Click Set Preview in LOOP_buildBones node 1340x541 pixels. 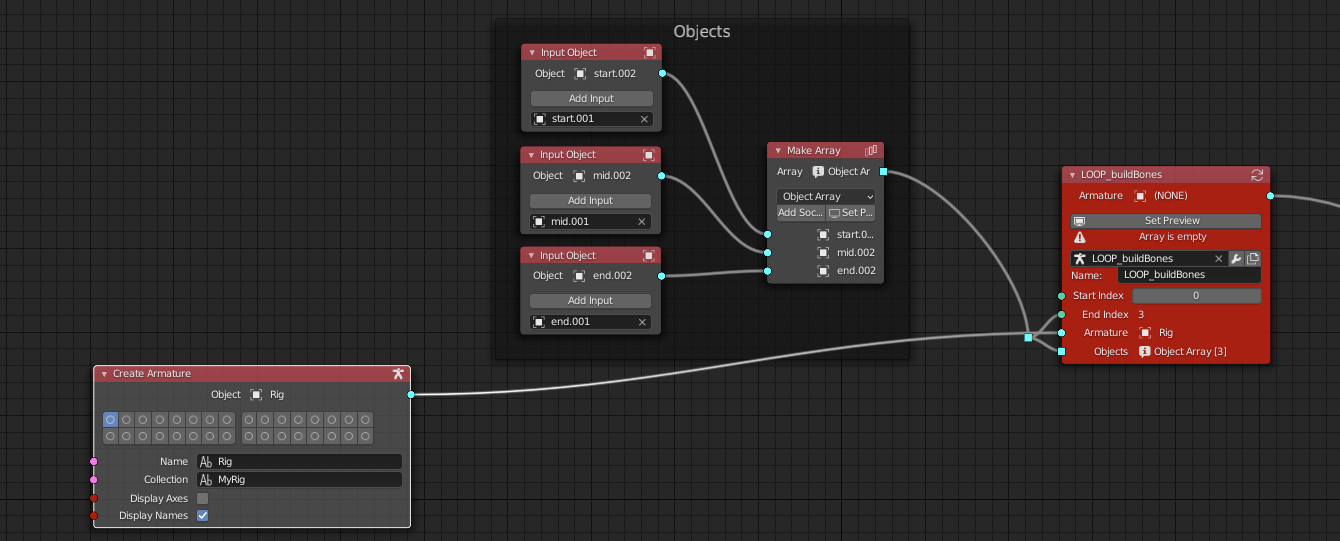point(1166,221)
